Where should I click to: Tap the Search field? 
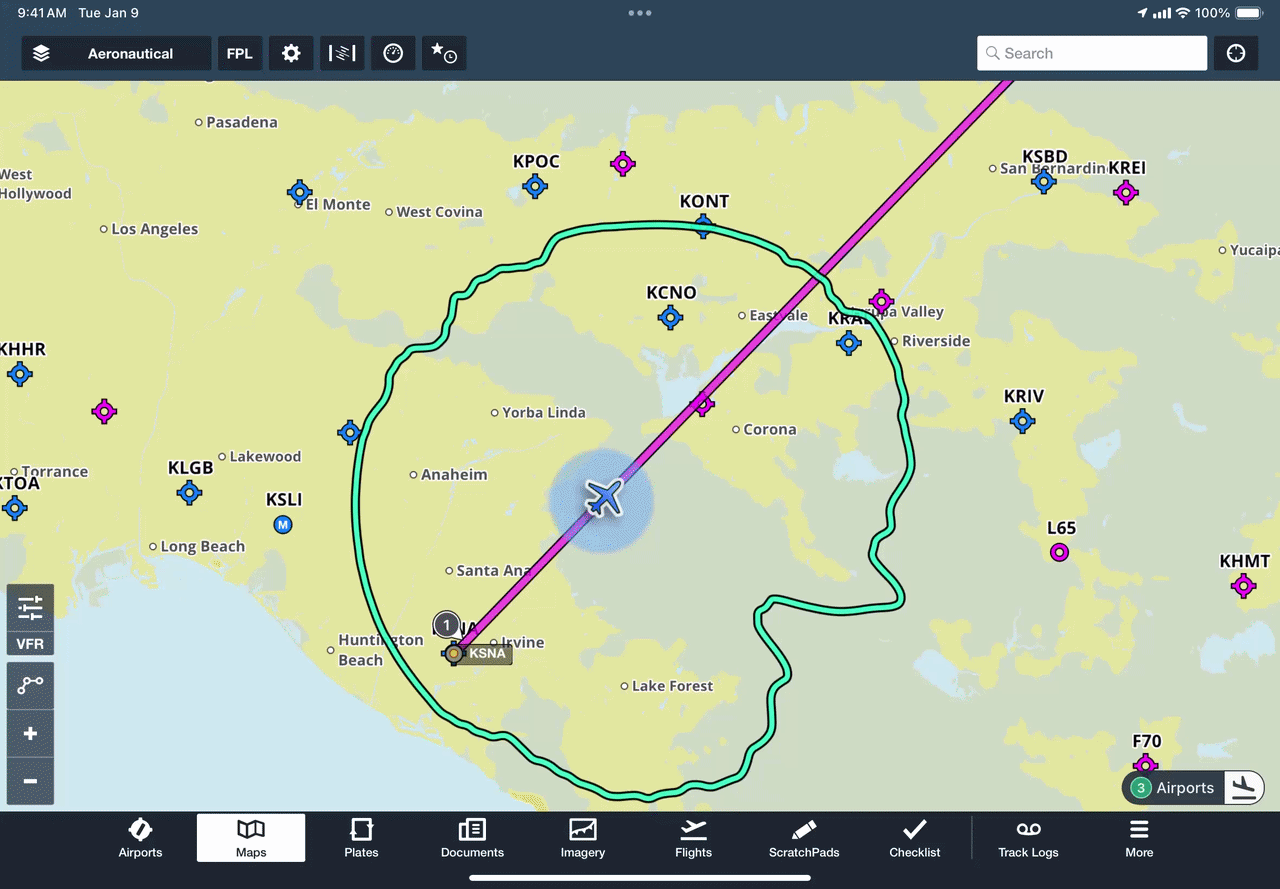[x=1092, y=54]
